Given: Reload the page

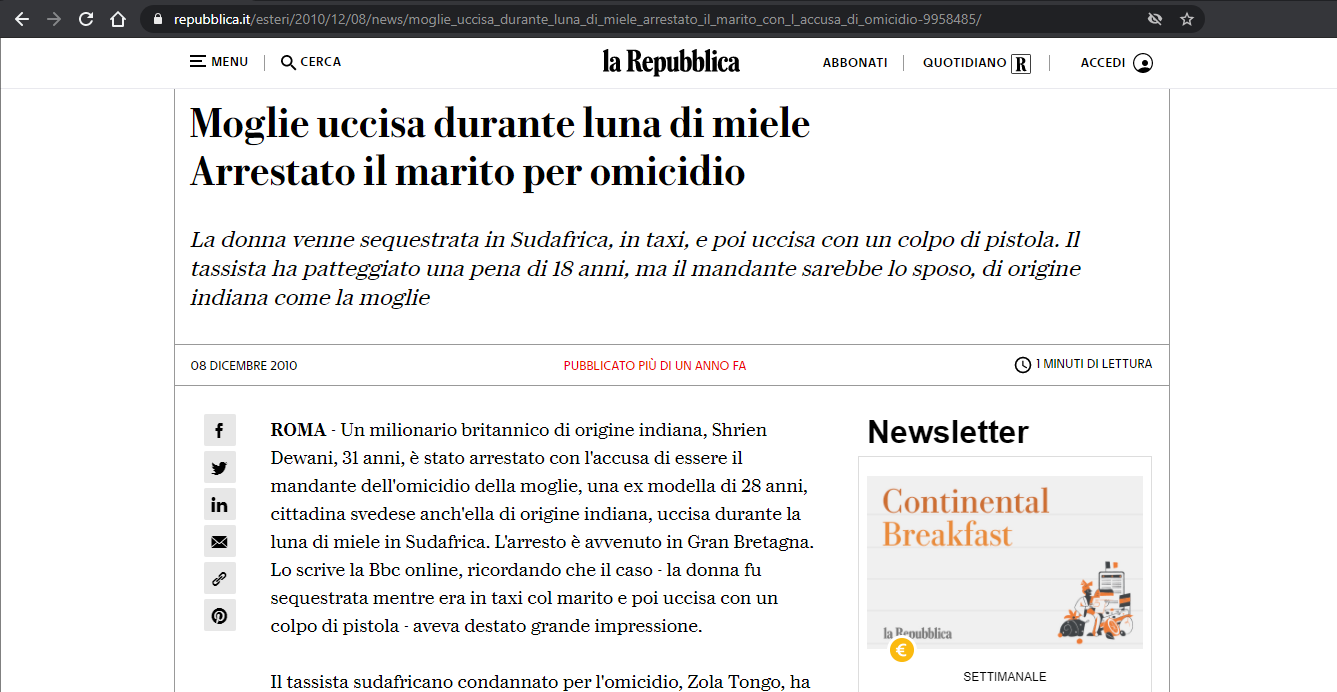Looking at the screenshot, I should click(x=86, y=19).
